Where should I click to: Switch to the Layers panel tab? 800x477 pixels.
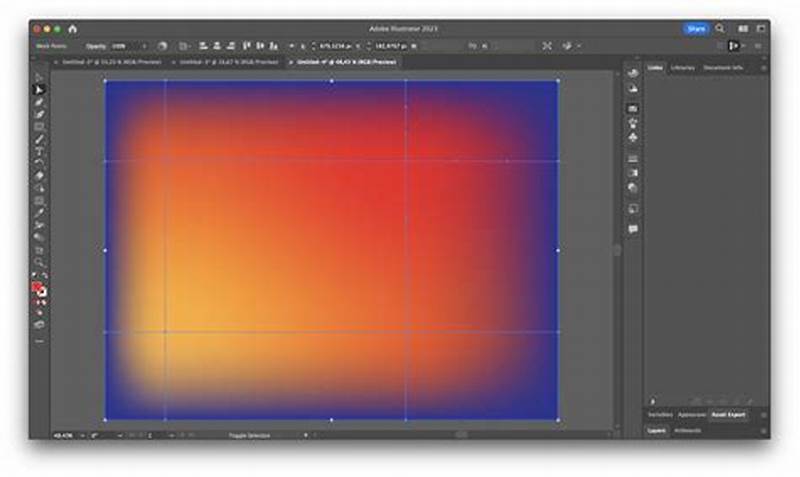[x=657, y=431]
